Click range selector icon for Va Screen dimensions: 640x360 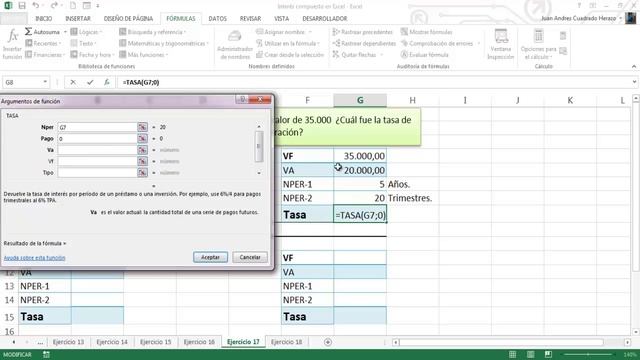point(142,150)
